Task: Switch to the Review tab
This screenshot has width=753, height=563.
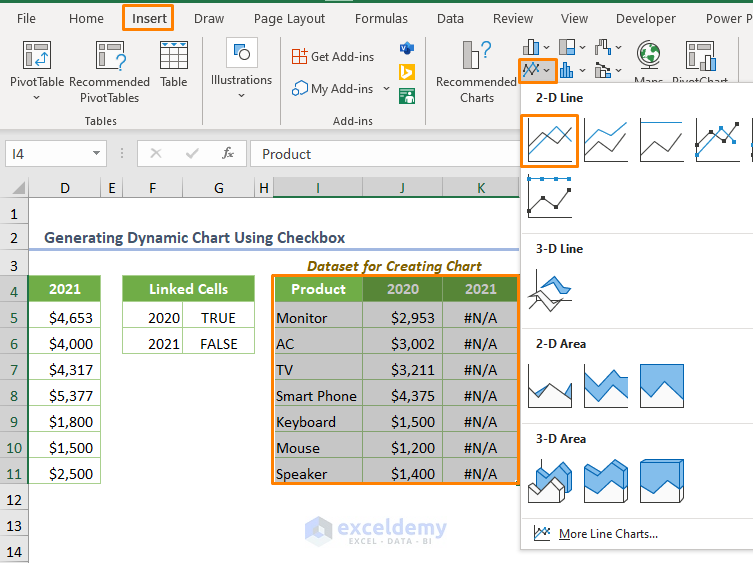Action: 513,18
